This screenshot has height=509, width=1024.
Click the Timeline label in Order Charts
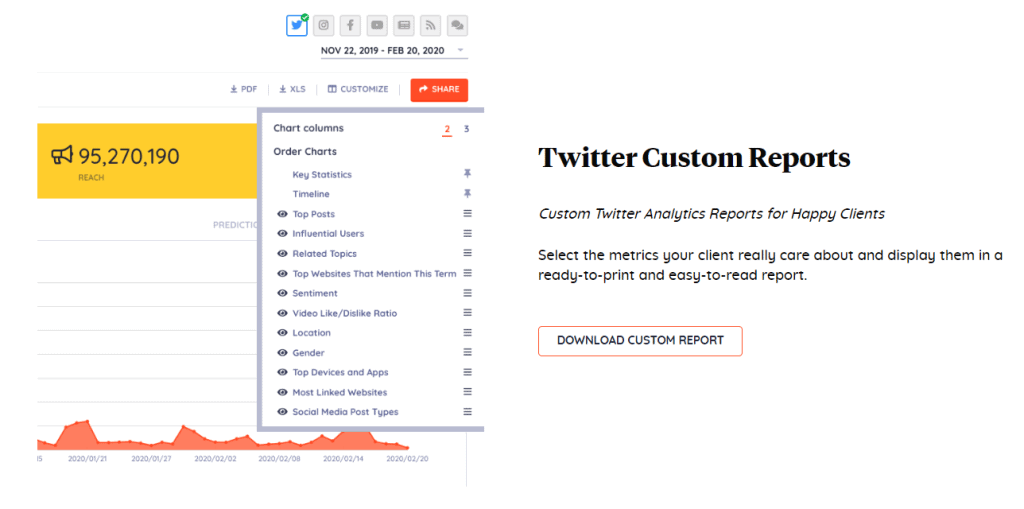311,194
